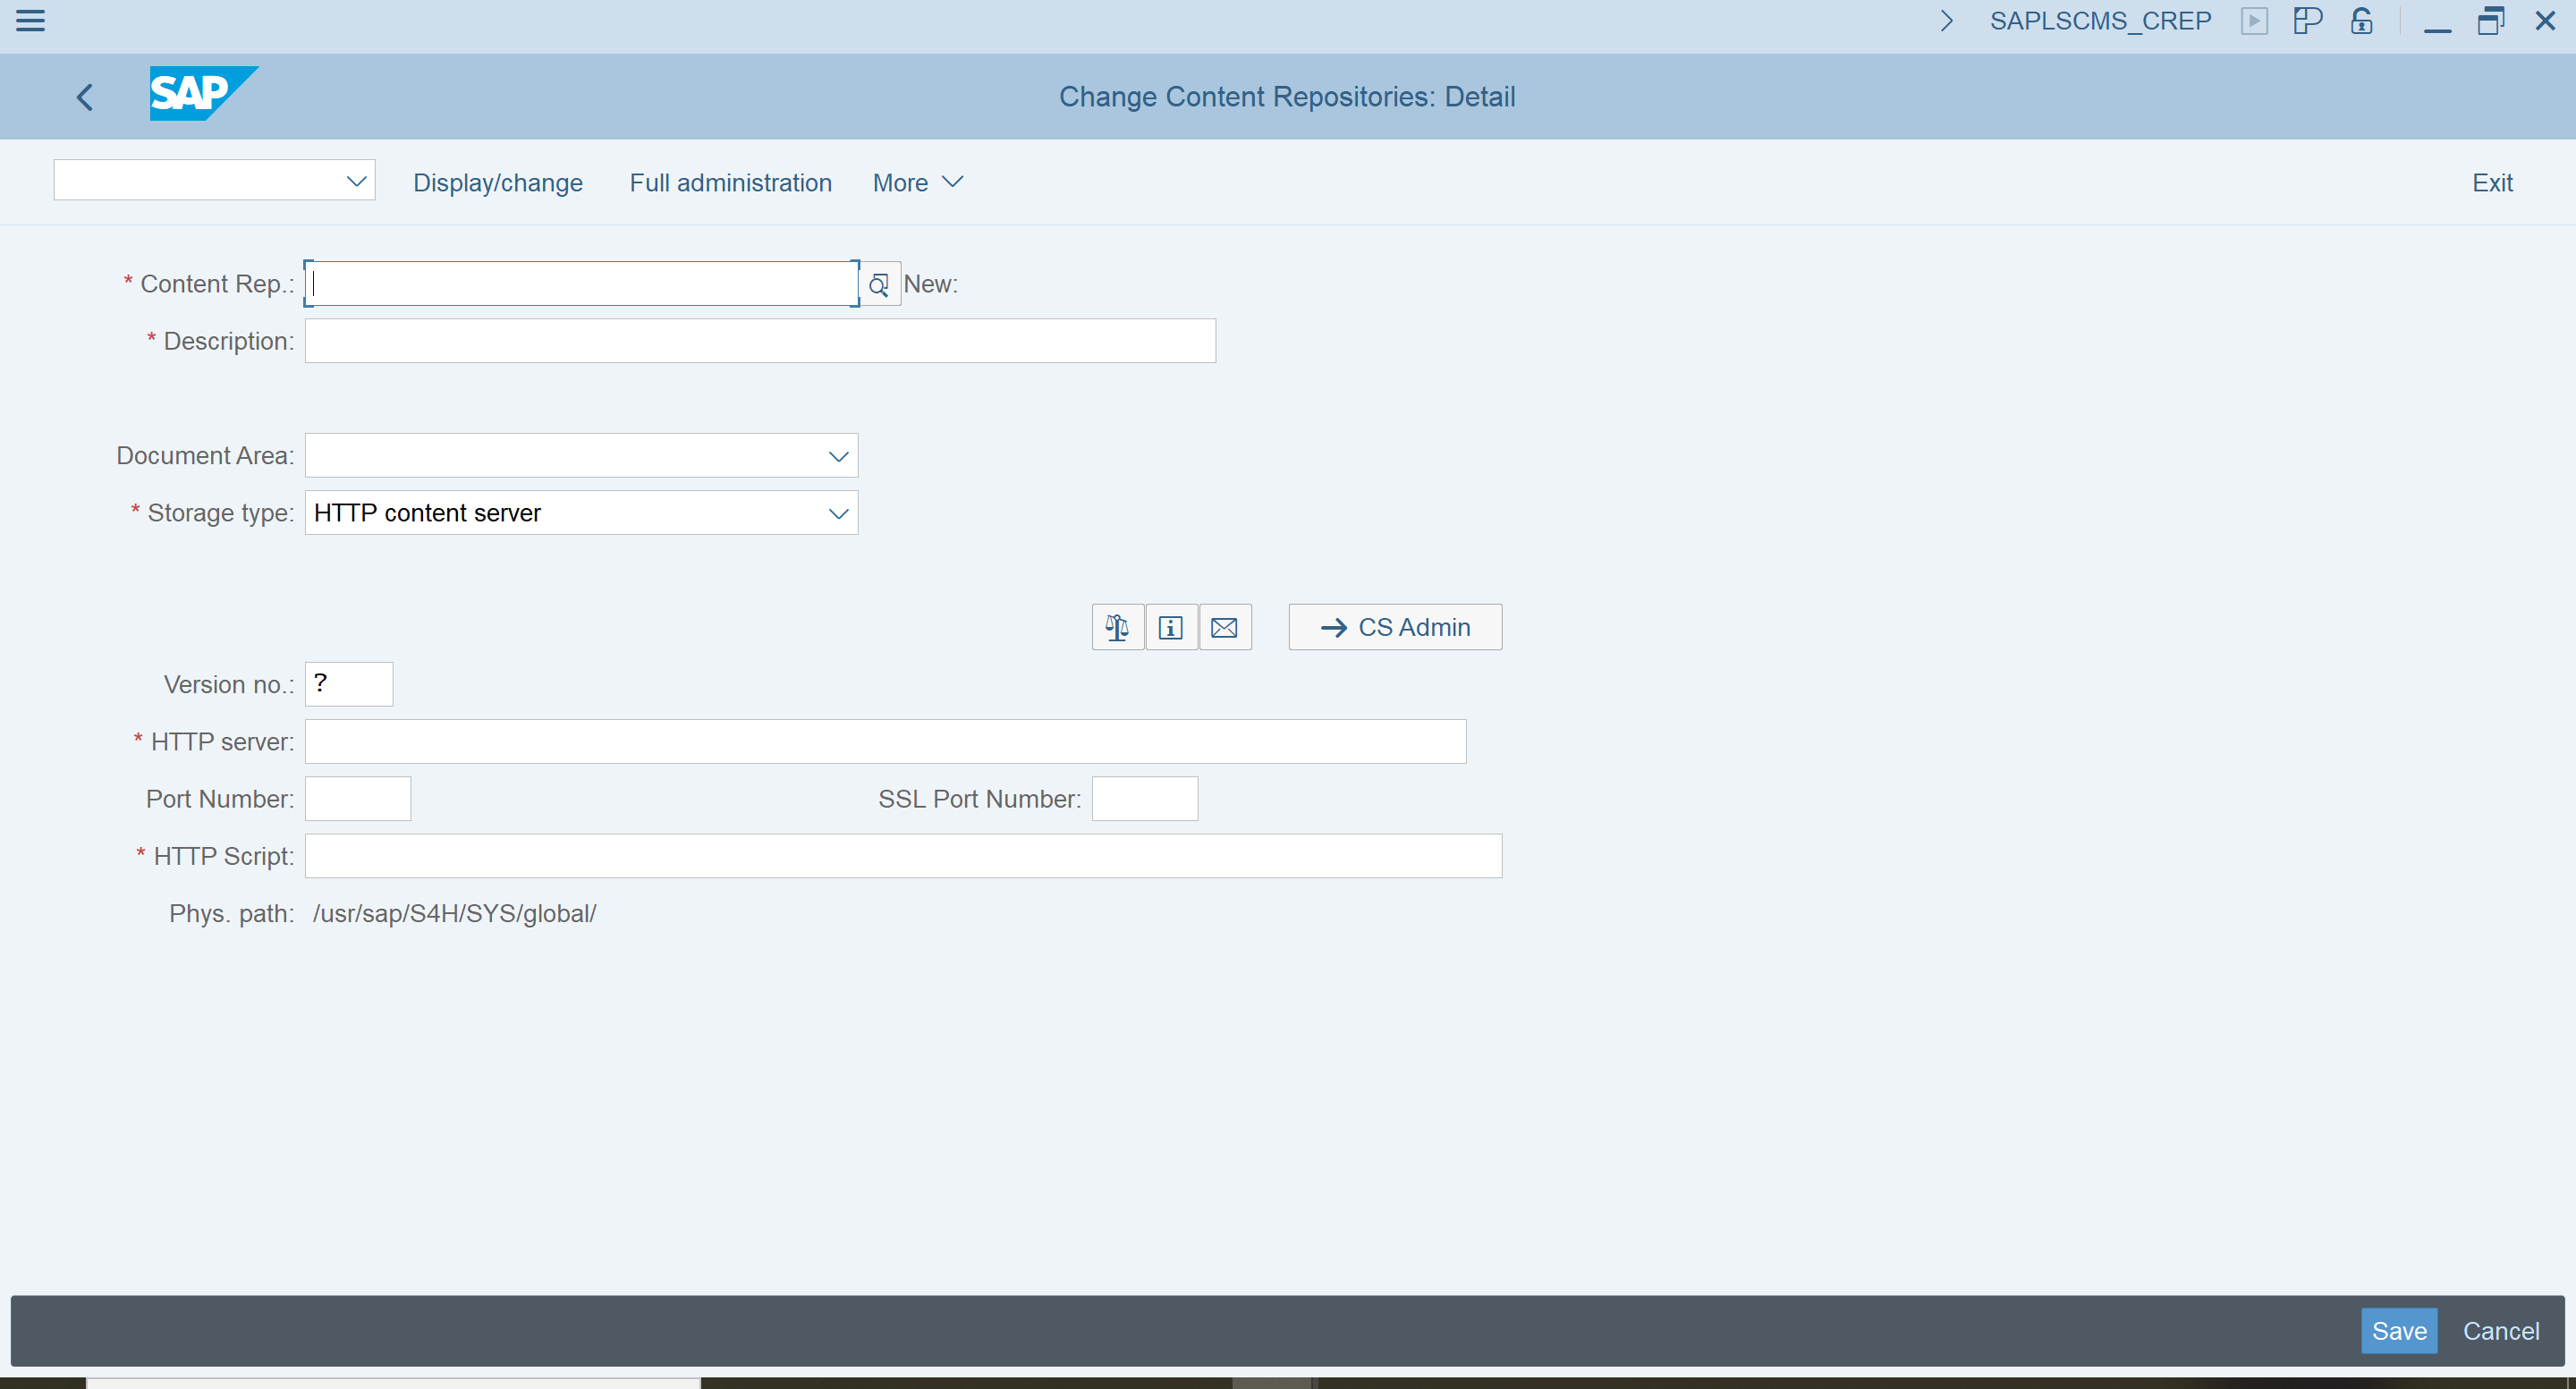Viewport: 2576px width, 1389px height.
Task: Click the CS Admin button
Action: coord(1394,627)
